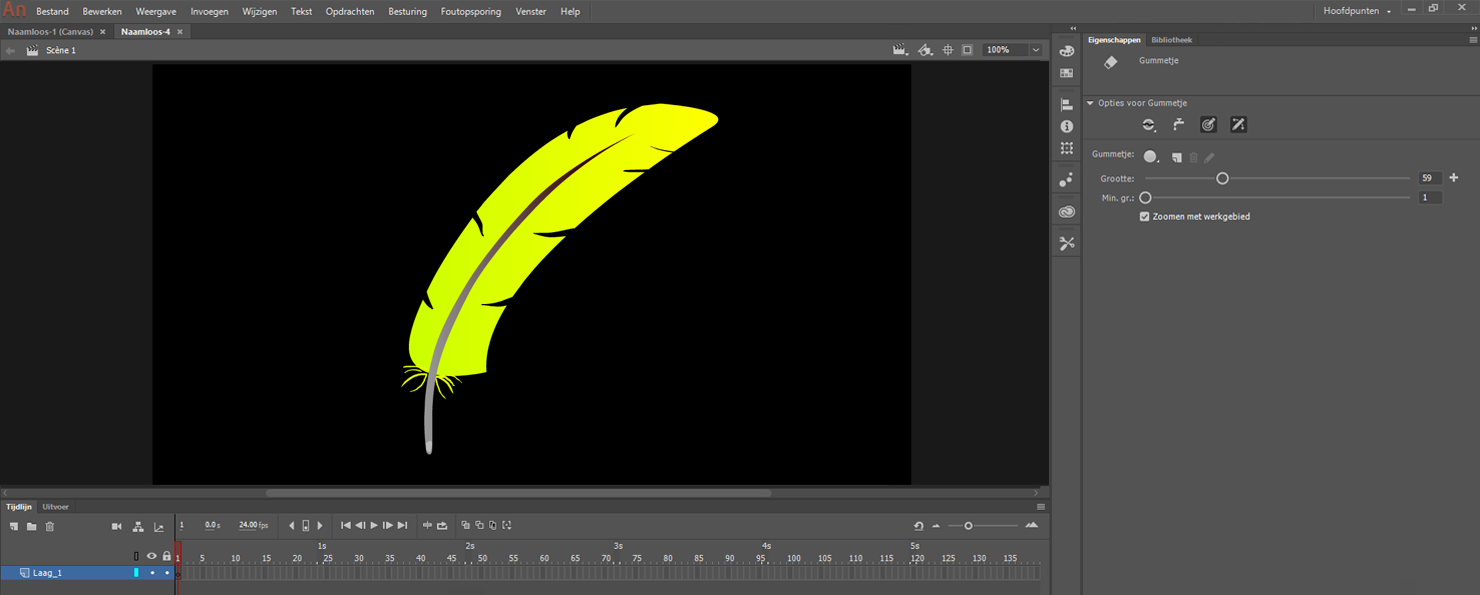Step back one frame

[360, 525]
